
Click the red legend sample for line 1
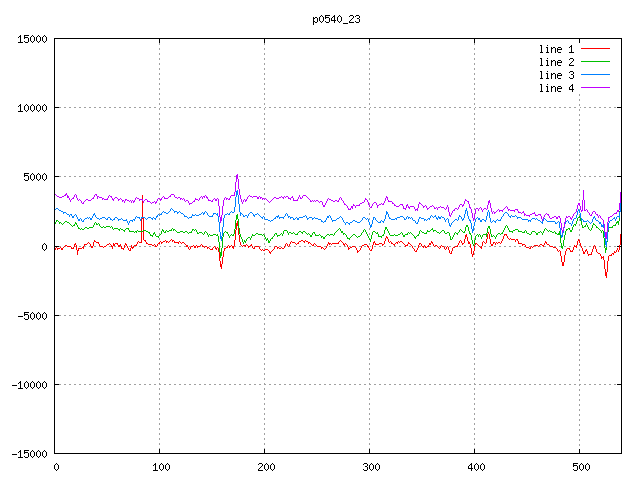tap(596, 49)
